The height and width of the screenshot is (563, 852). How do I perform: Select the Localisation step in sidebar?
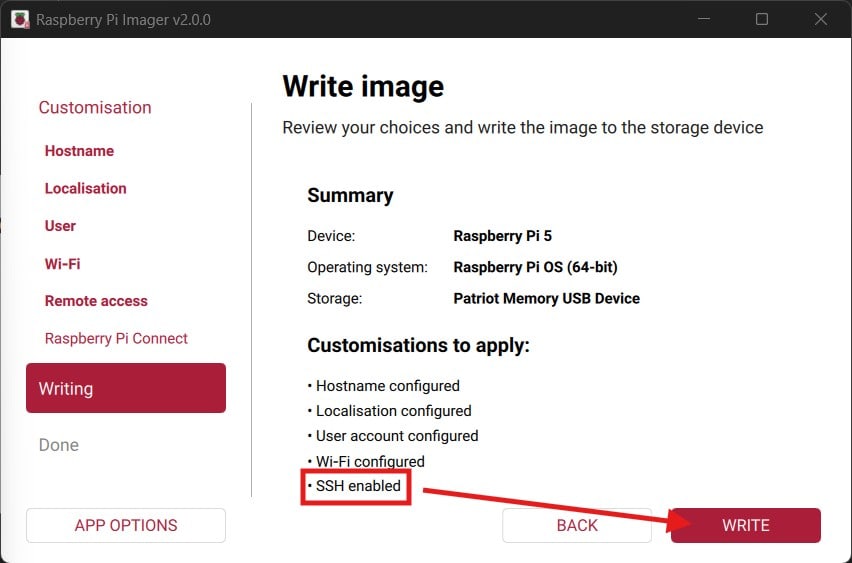pyautogui.click(x=85, y=188)
